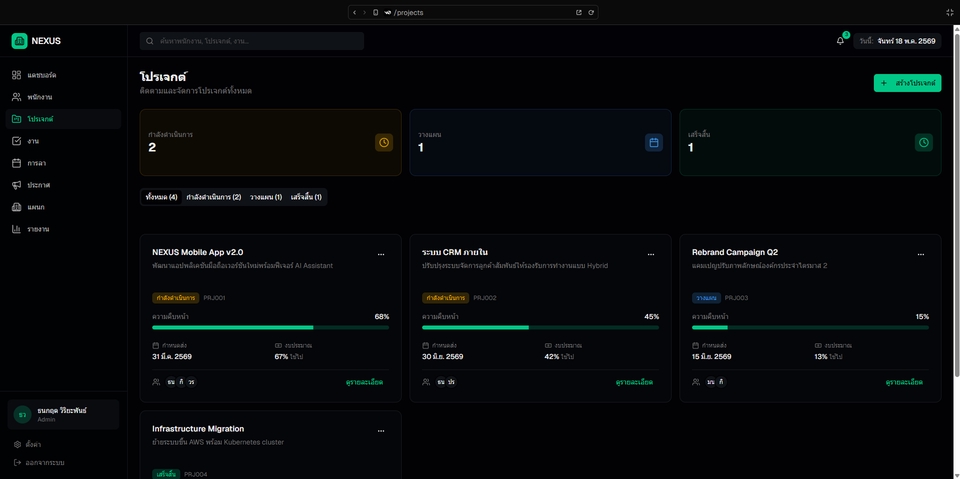Click the เสร็จสิ้น badge on Infrastructure Migration card
The height and width of the screenshot is (479, 960).
(167, 475)
